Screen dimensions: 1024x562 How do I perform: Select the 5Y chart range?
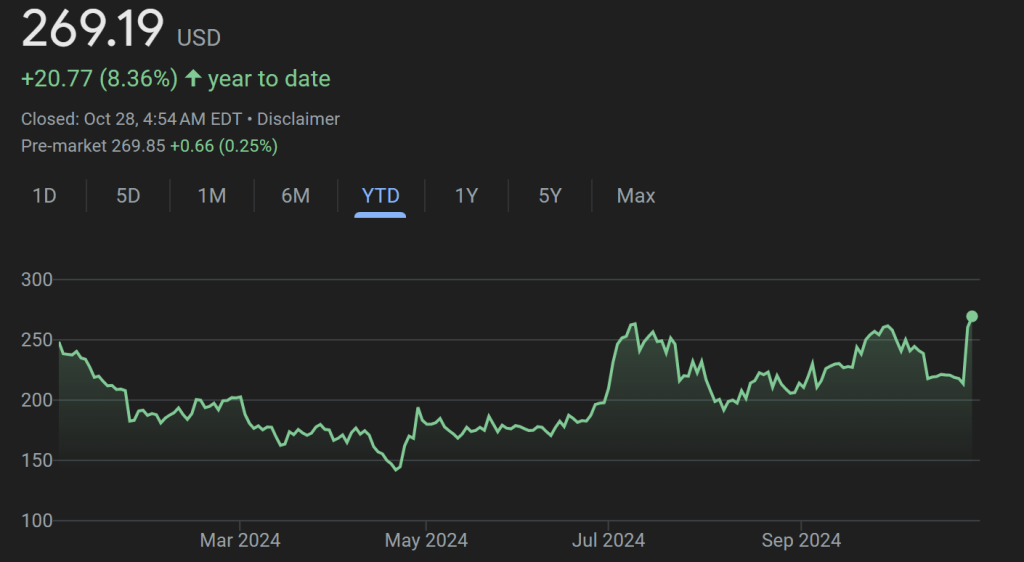pyautogui.click(x=550, y=196)
